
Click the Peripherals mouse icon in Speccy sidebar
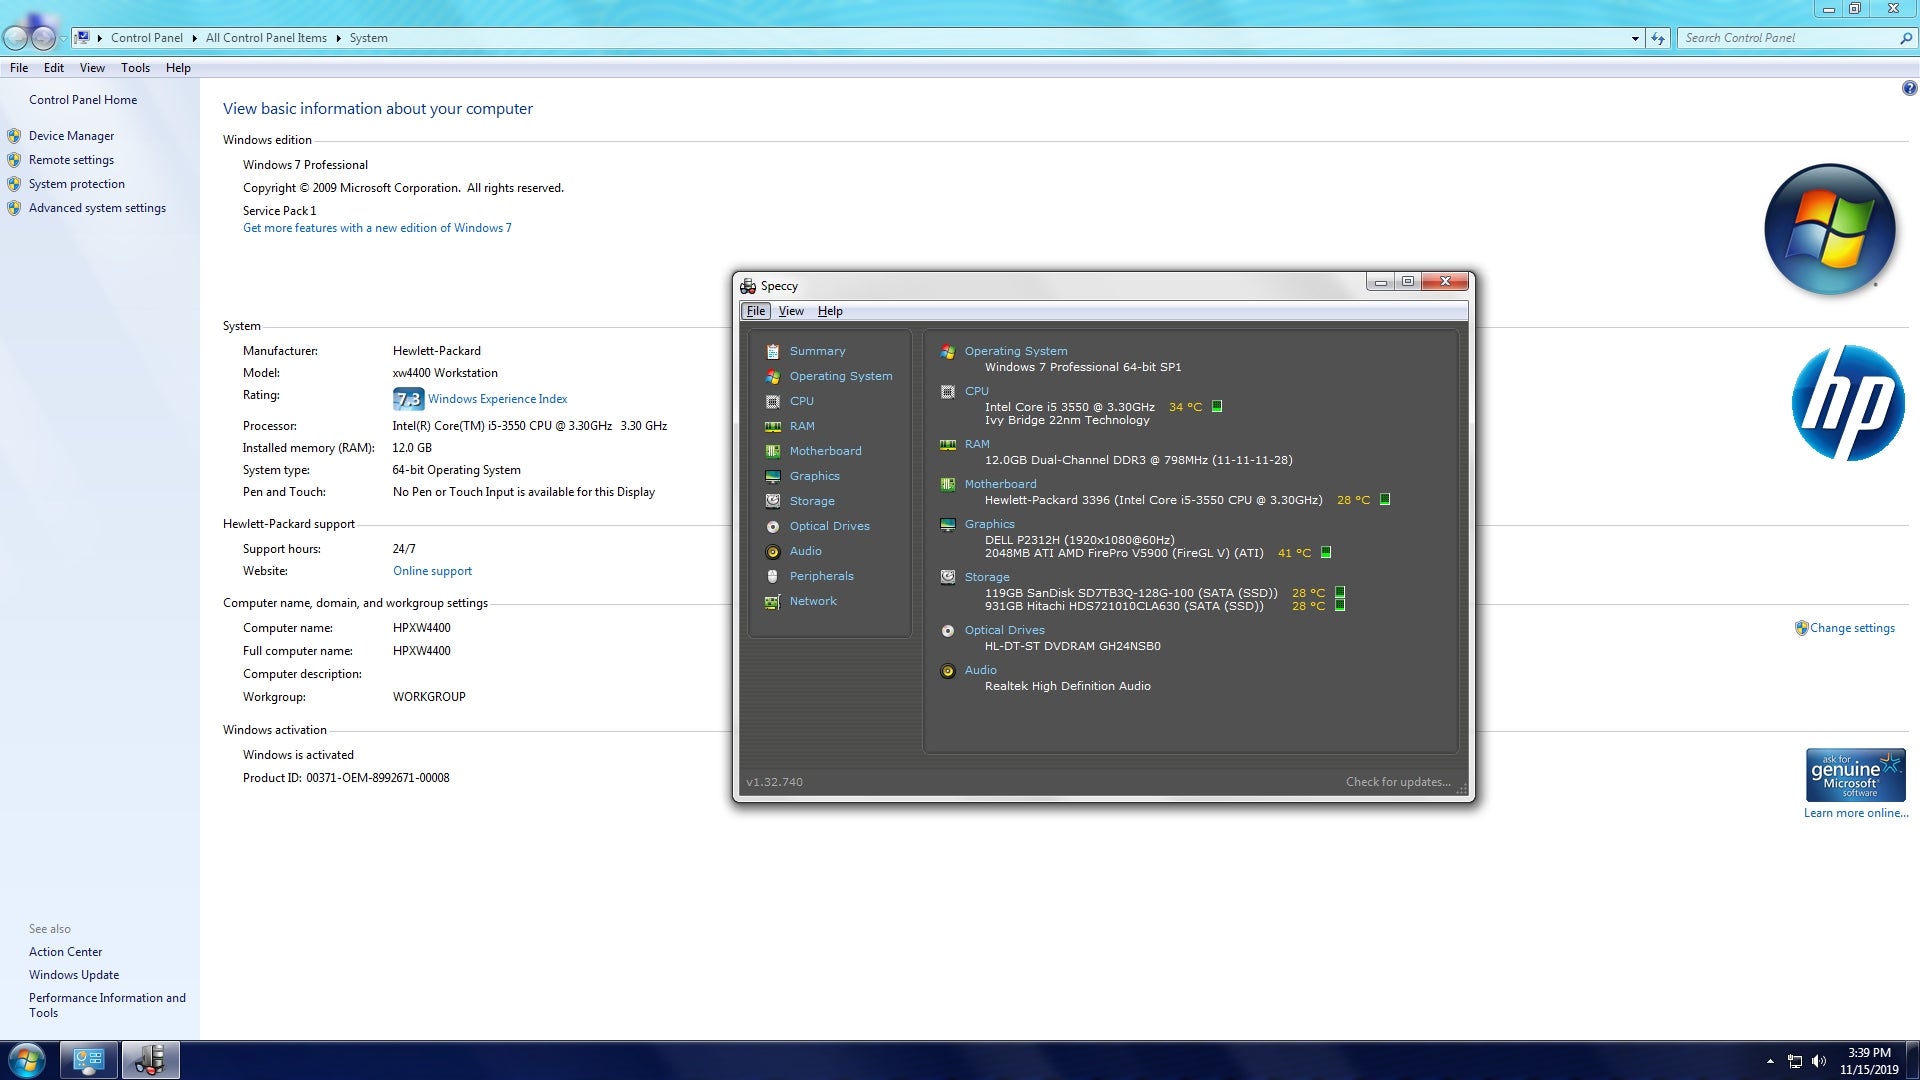(773, 576)
